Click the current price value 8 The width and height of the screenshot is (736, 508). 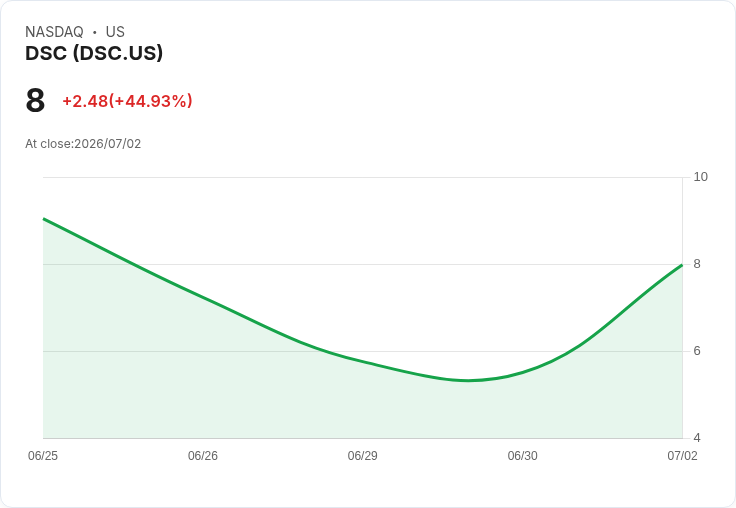(x=35, y=100)
